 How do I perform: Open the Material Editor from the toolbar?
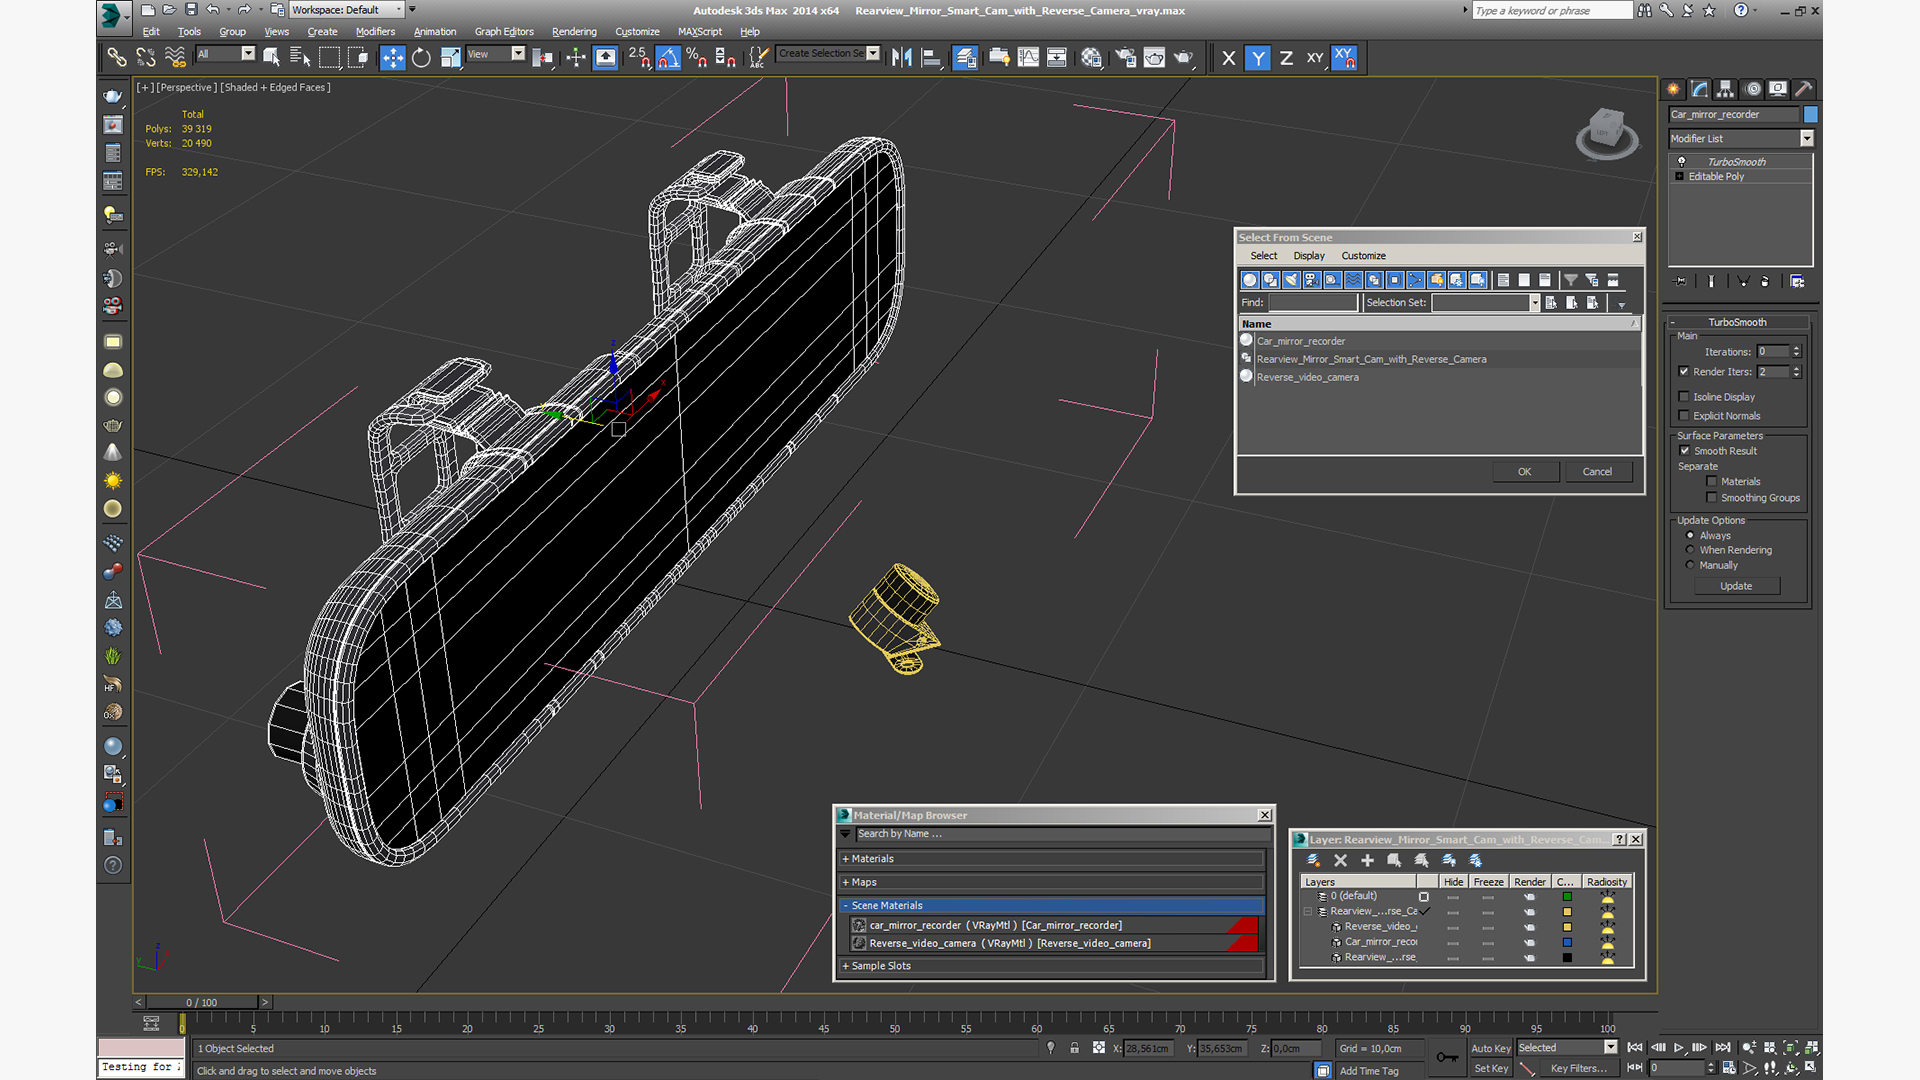coord(1091,58)
